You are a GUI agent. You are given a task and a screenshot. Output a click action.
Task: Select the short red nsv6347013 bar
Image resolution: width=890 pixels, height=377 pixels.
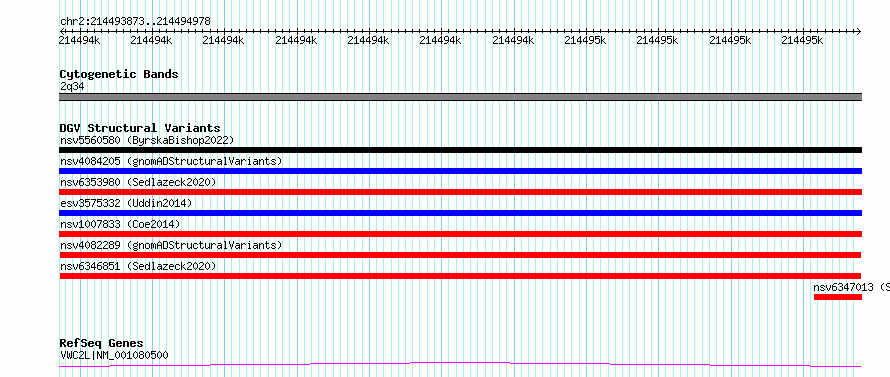838,297
